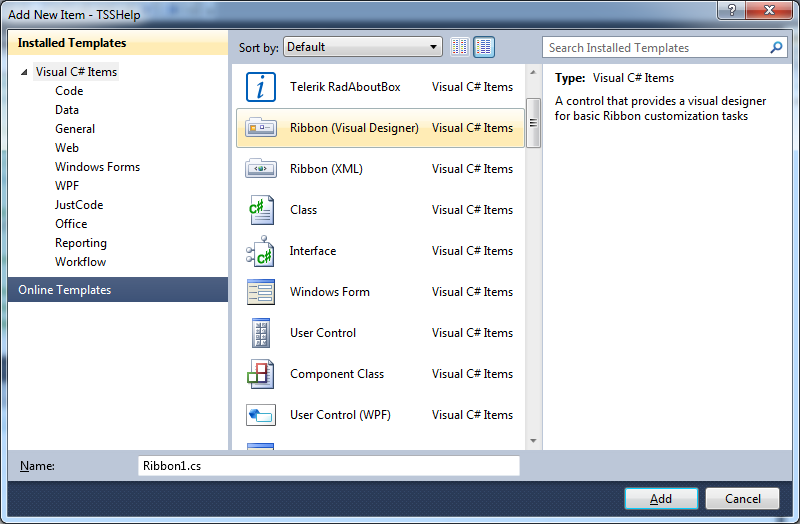This screenshot has width=800, height=524.
Task: Select the 'User Control (WPF)' template name
Action: pyautogui.click(x=340, y=415)
